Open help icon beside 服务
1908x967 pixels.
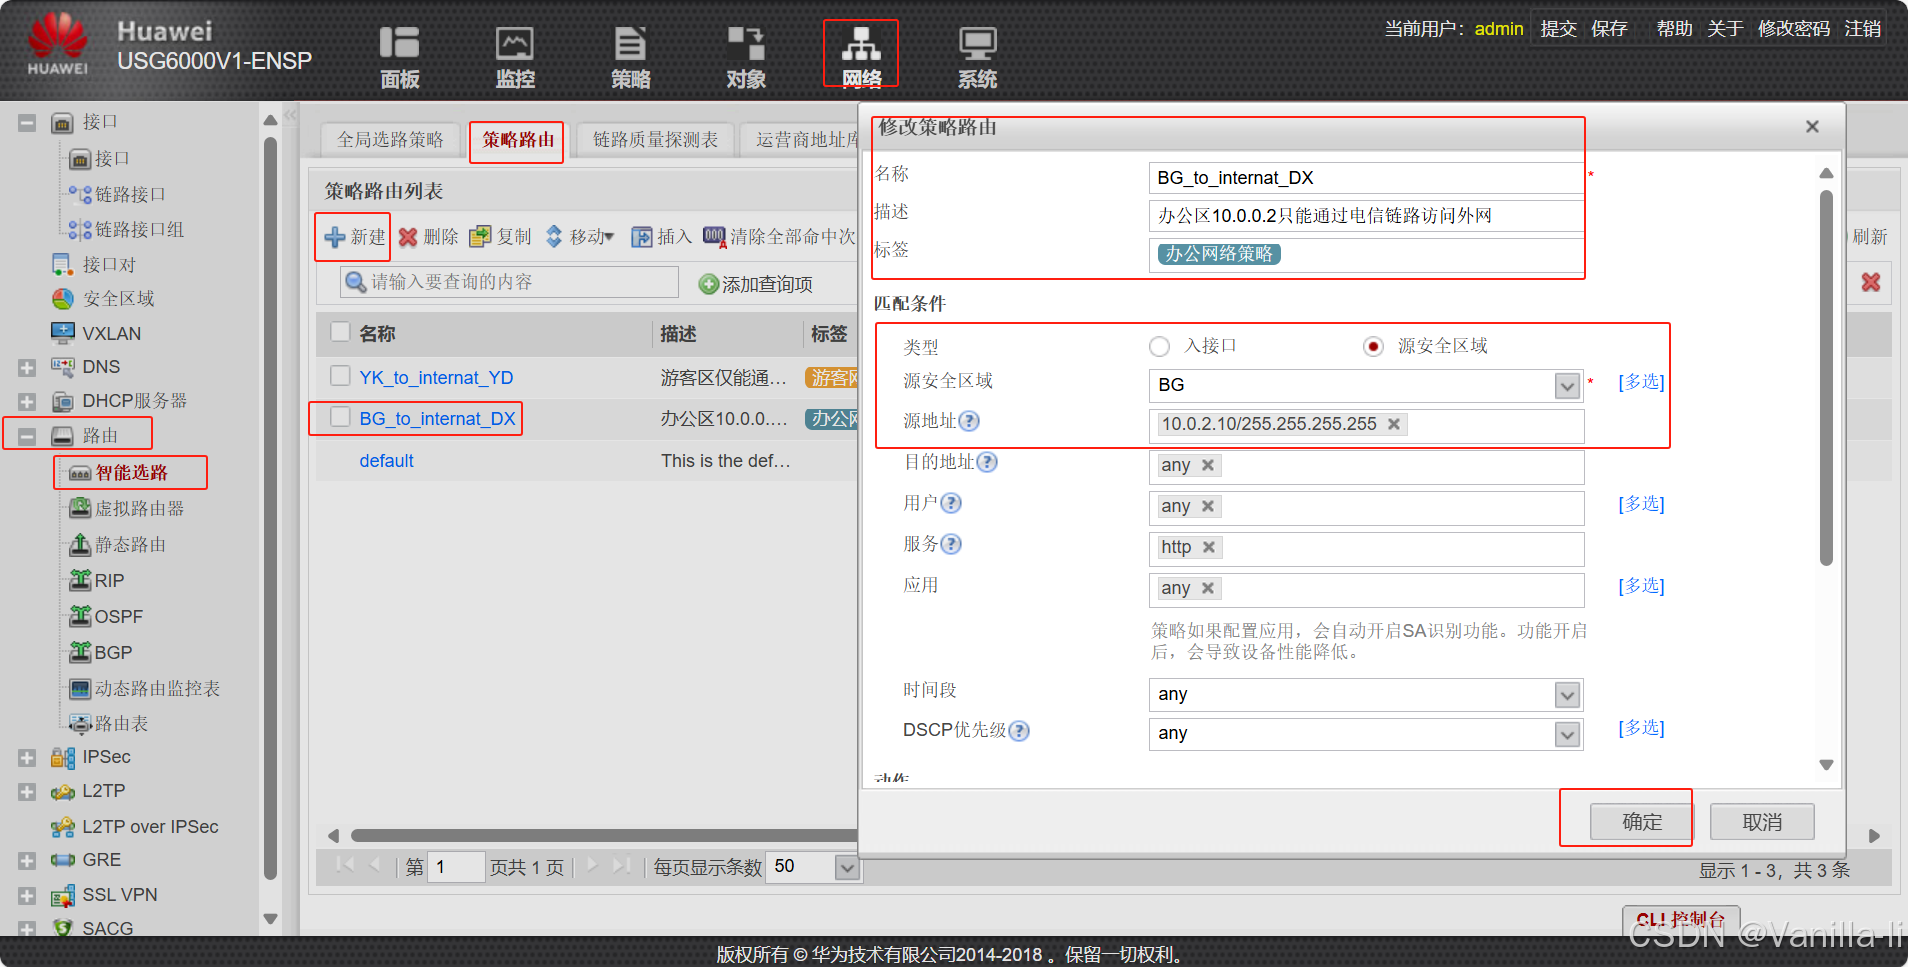click(x=951, y=544)
